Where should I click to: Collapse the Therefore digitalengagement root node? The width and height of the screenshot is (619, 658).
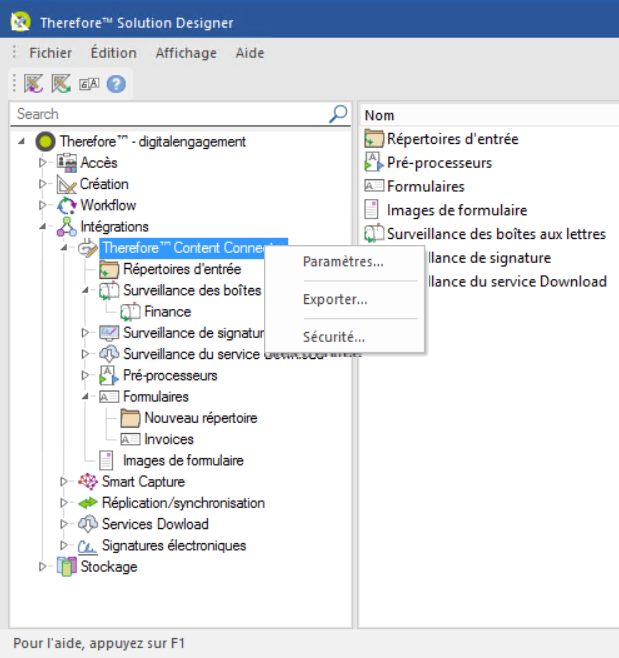point(21,142)
